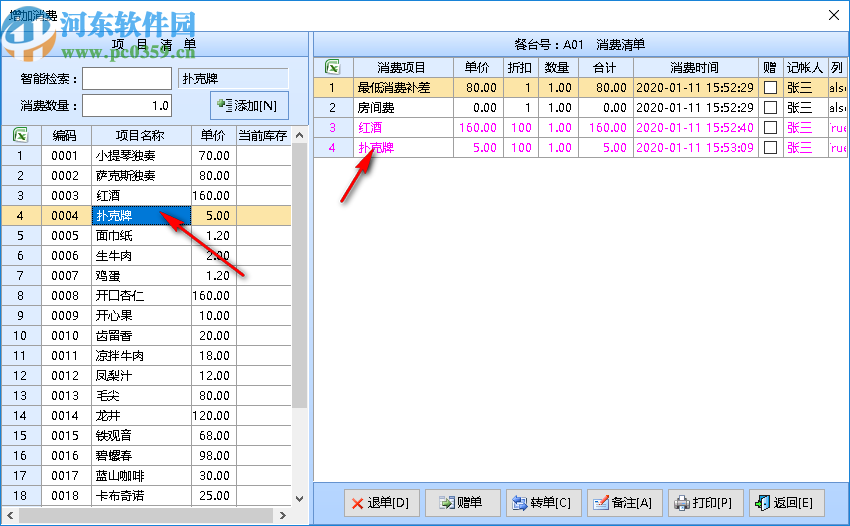Click the timestamp 2020-01-11 15:53:09
The image size is (850, 526).
(696, 148)
